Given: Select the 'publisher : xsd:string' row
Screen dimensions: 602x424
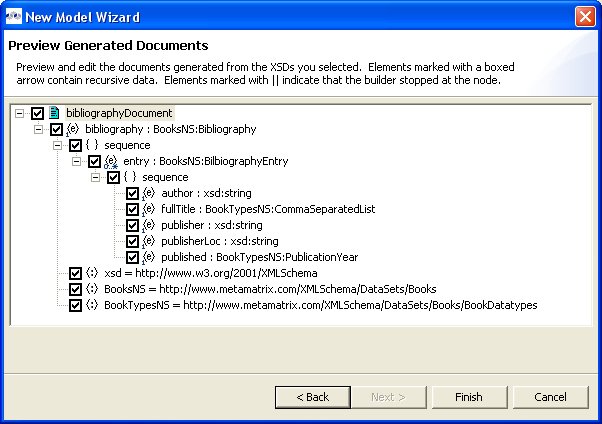Looking at the screenshot, I should point(212,225).
